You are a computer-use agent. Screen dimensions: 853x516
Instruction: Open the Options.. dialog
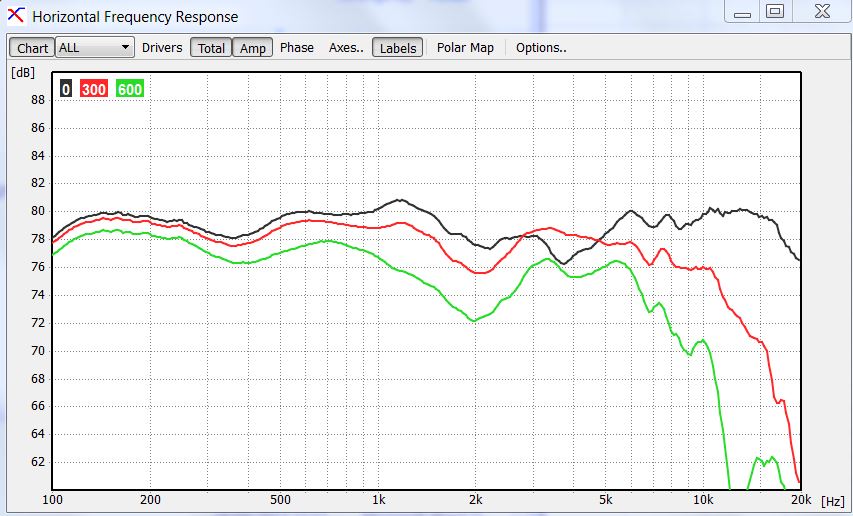click(541, 48)
